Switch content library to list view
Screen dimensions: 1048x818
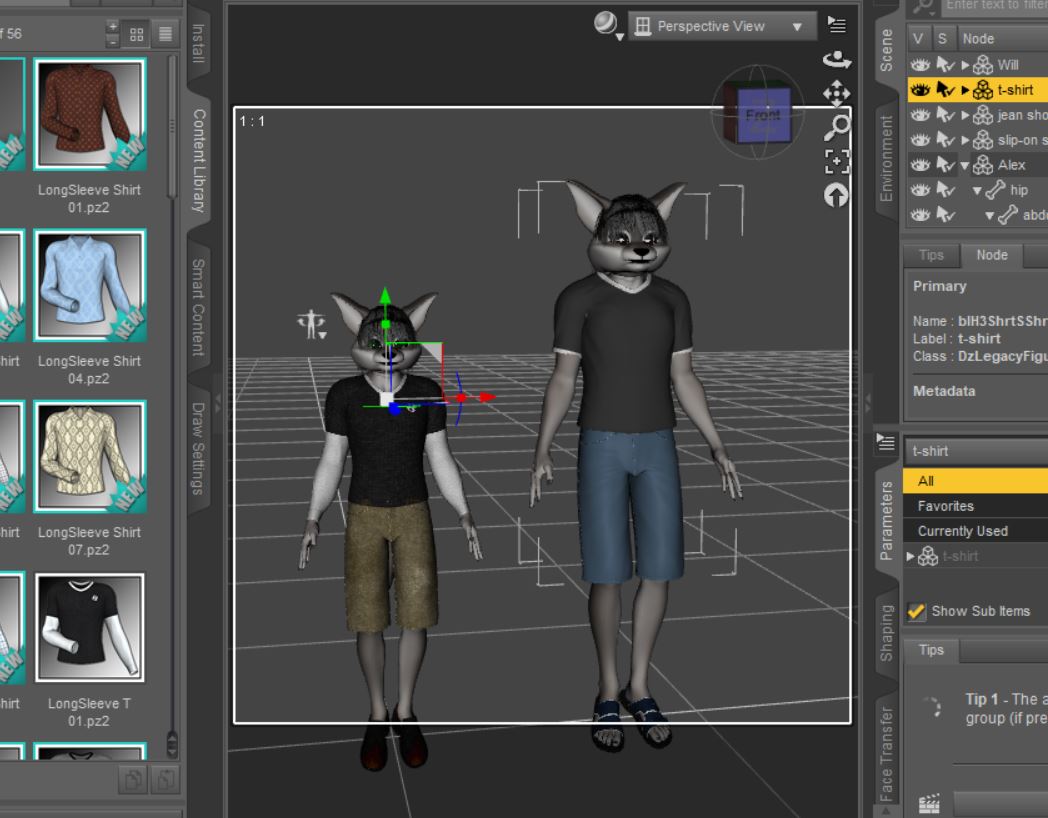point(165,34)
